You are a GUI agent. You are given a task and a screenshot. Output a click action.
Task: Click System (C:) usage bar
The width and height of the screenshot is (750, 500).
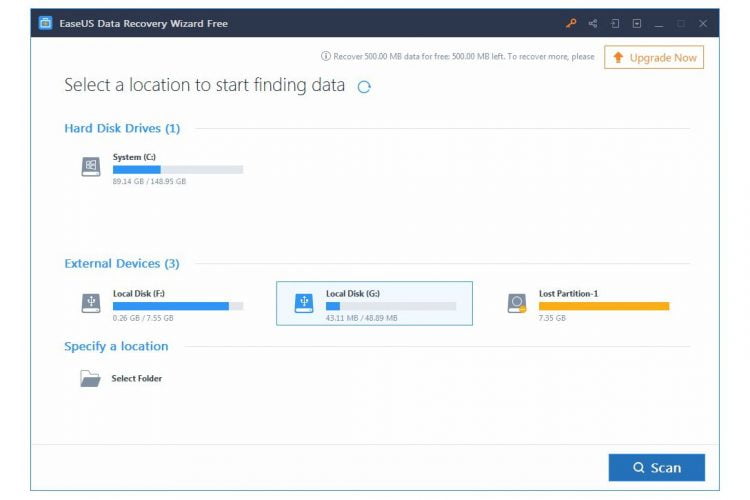click(x=178, y=169)
